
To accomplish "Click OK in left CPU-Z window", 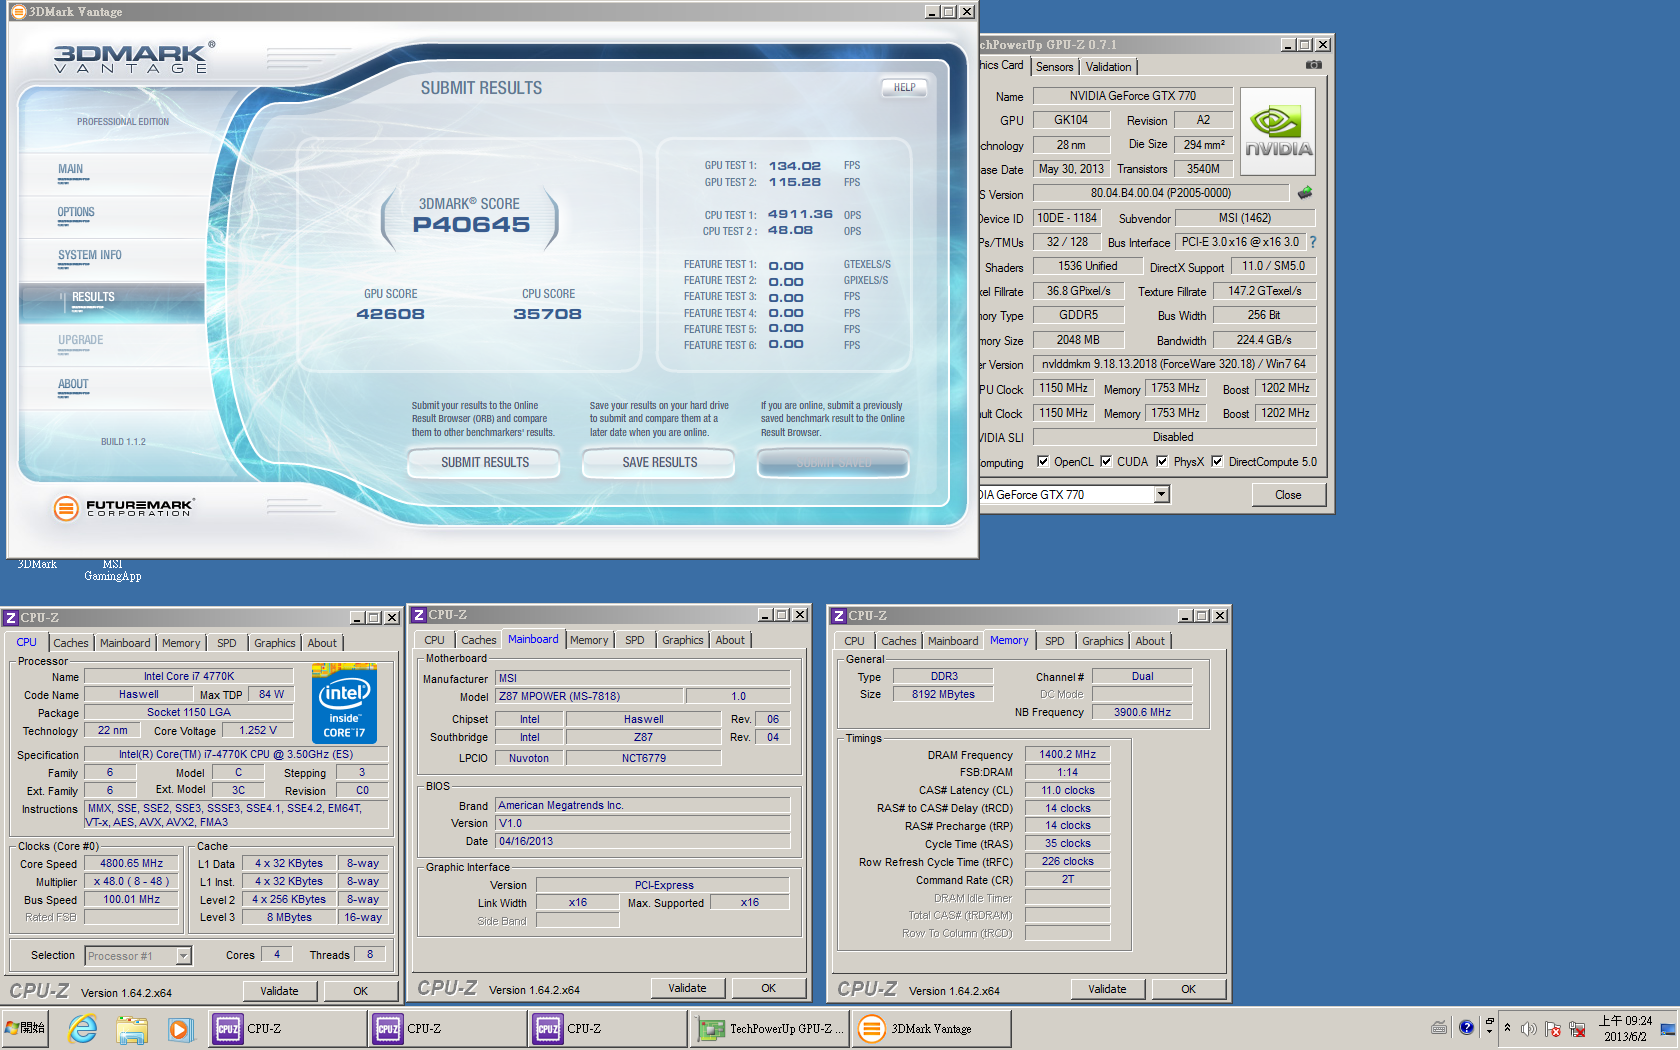I will (x=361, y=991).
